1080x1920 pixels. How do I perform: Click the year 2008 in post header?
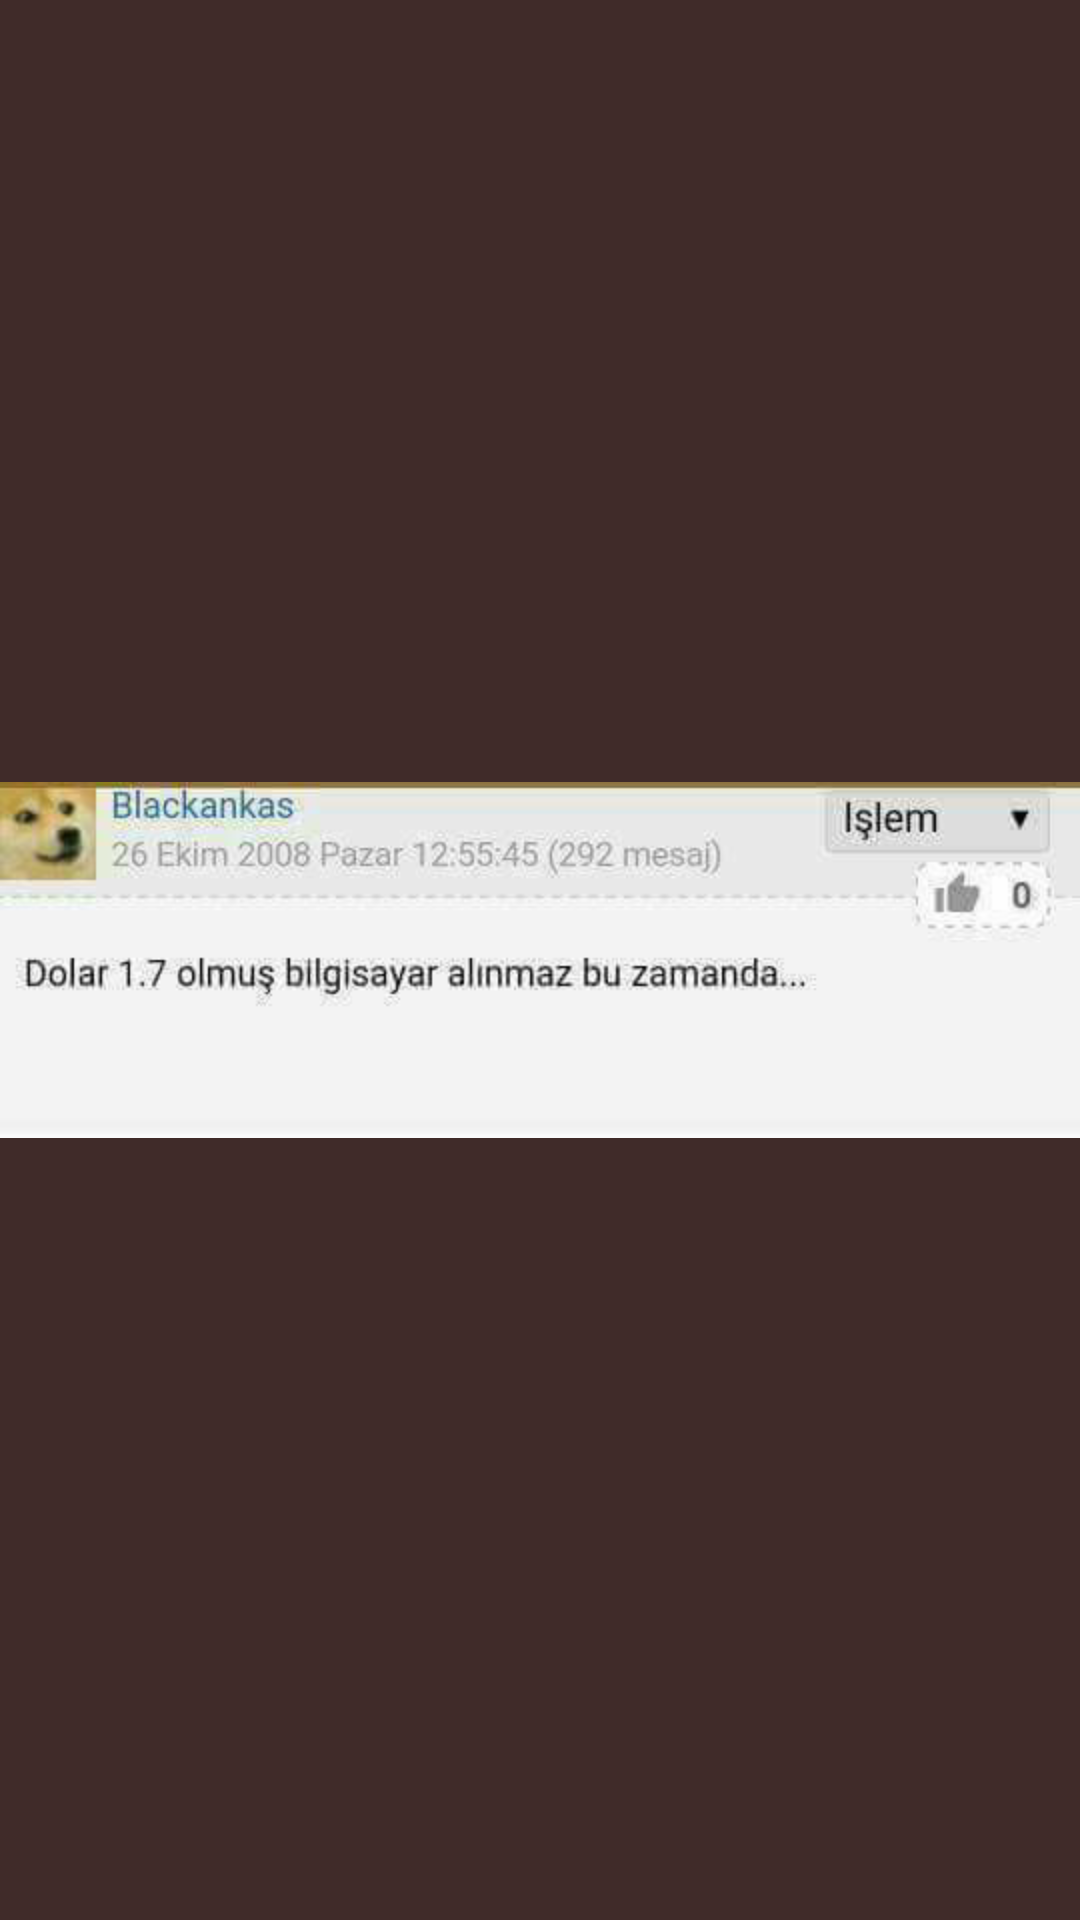click(273, 855)
